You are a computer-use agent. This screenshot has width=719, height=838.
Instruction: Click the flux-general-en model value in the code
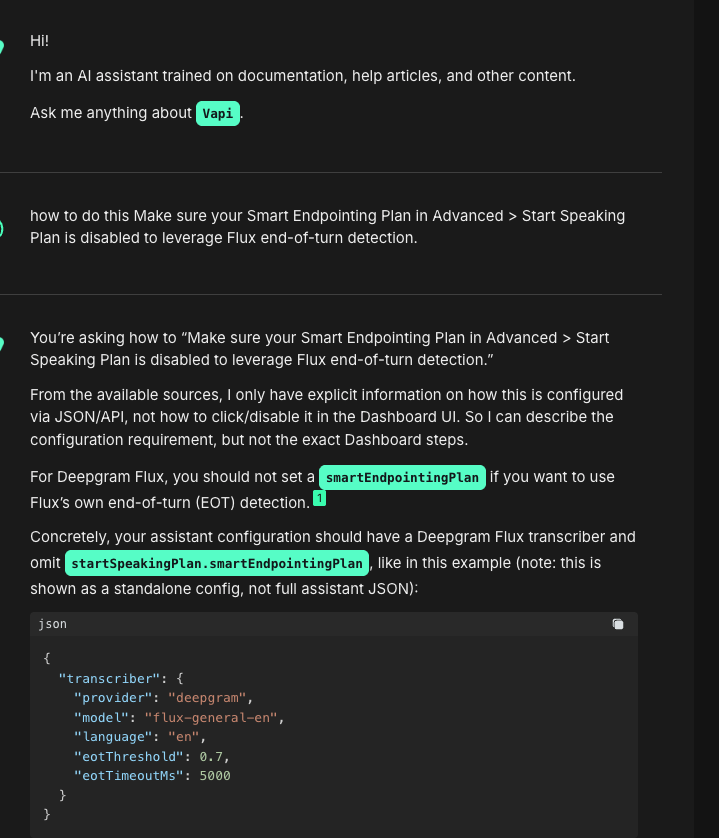pos(211,717)
